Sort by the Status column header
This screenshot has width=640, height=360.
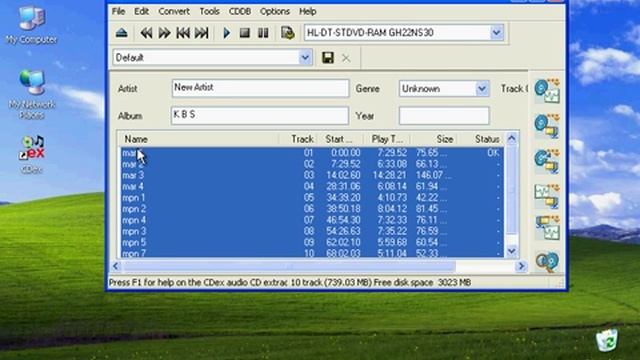481,139
